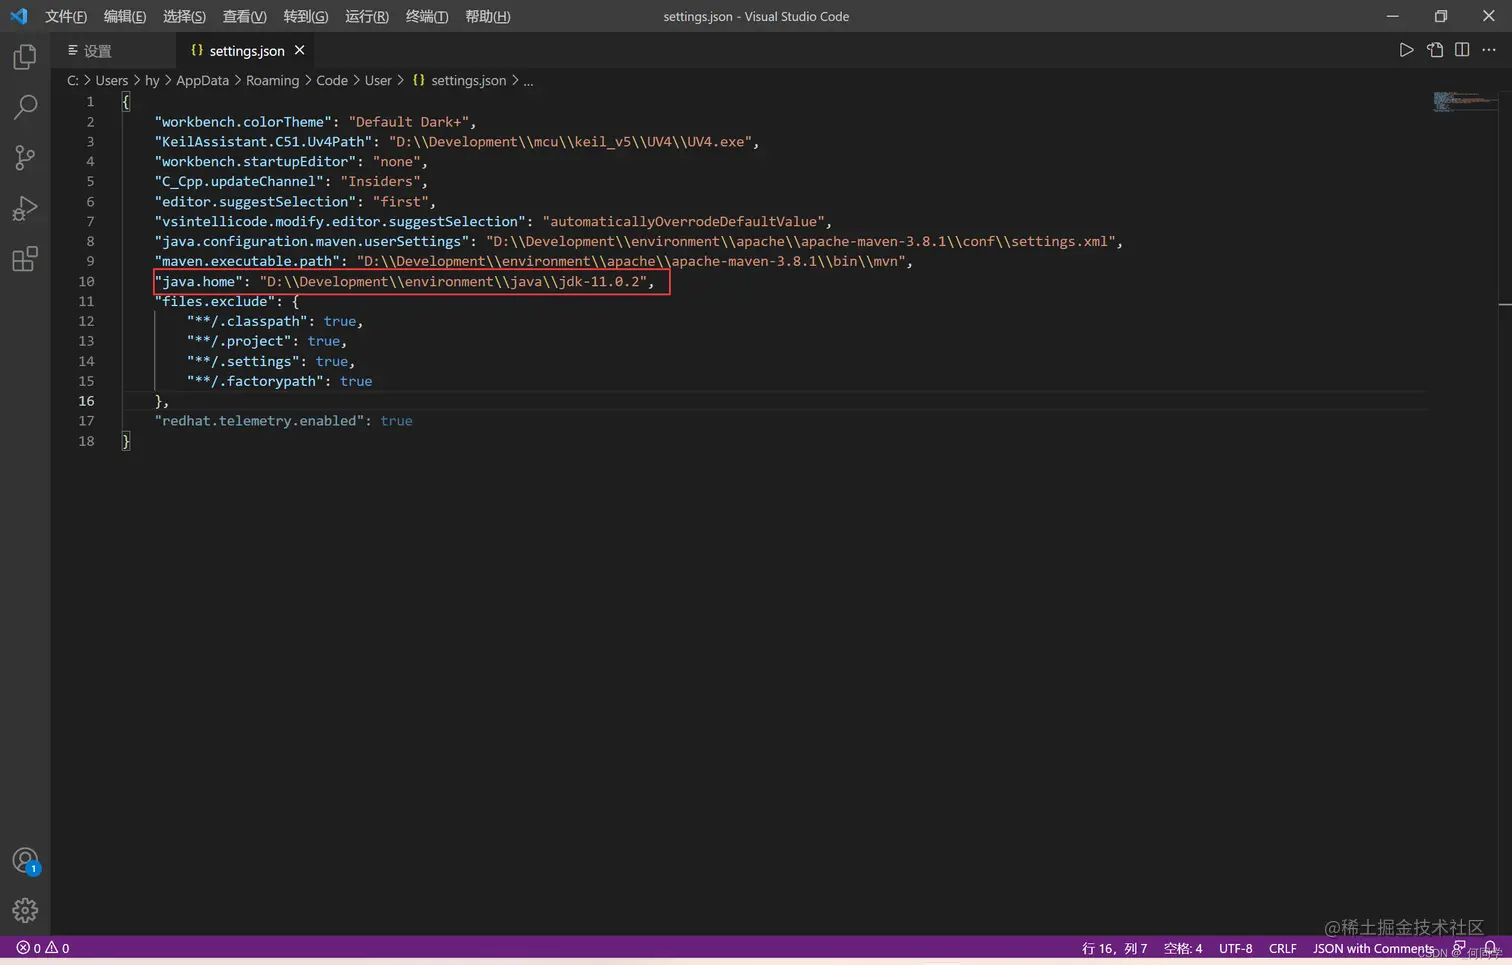Click "java.configuration.maven.userSettings" key
Screen dimensions: 1512x965
312,242
